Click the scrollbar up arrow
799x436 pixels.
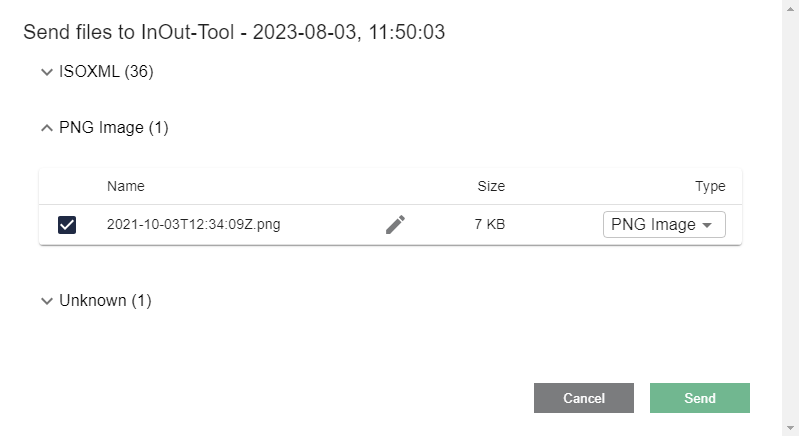790,9
